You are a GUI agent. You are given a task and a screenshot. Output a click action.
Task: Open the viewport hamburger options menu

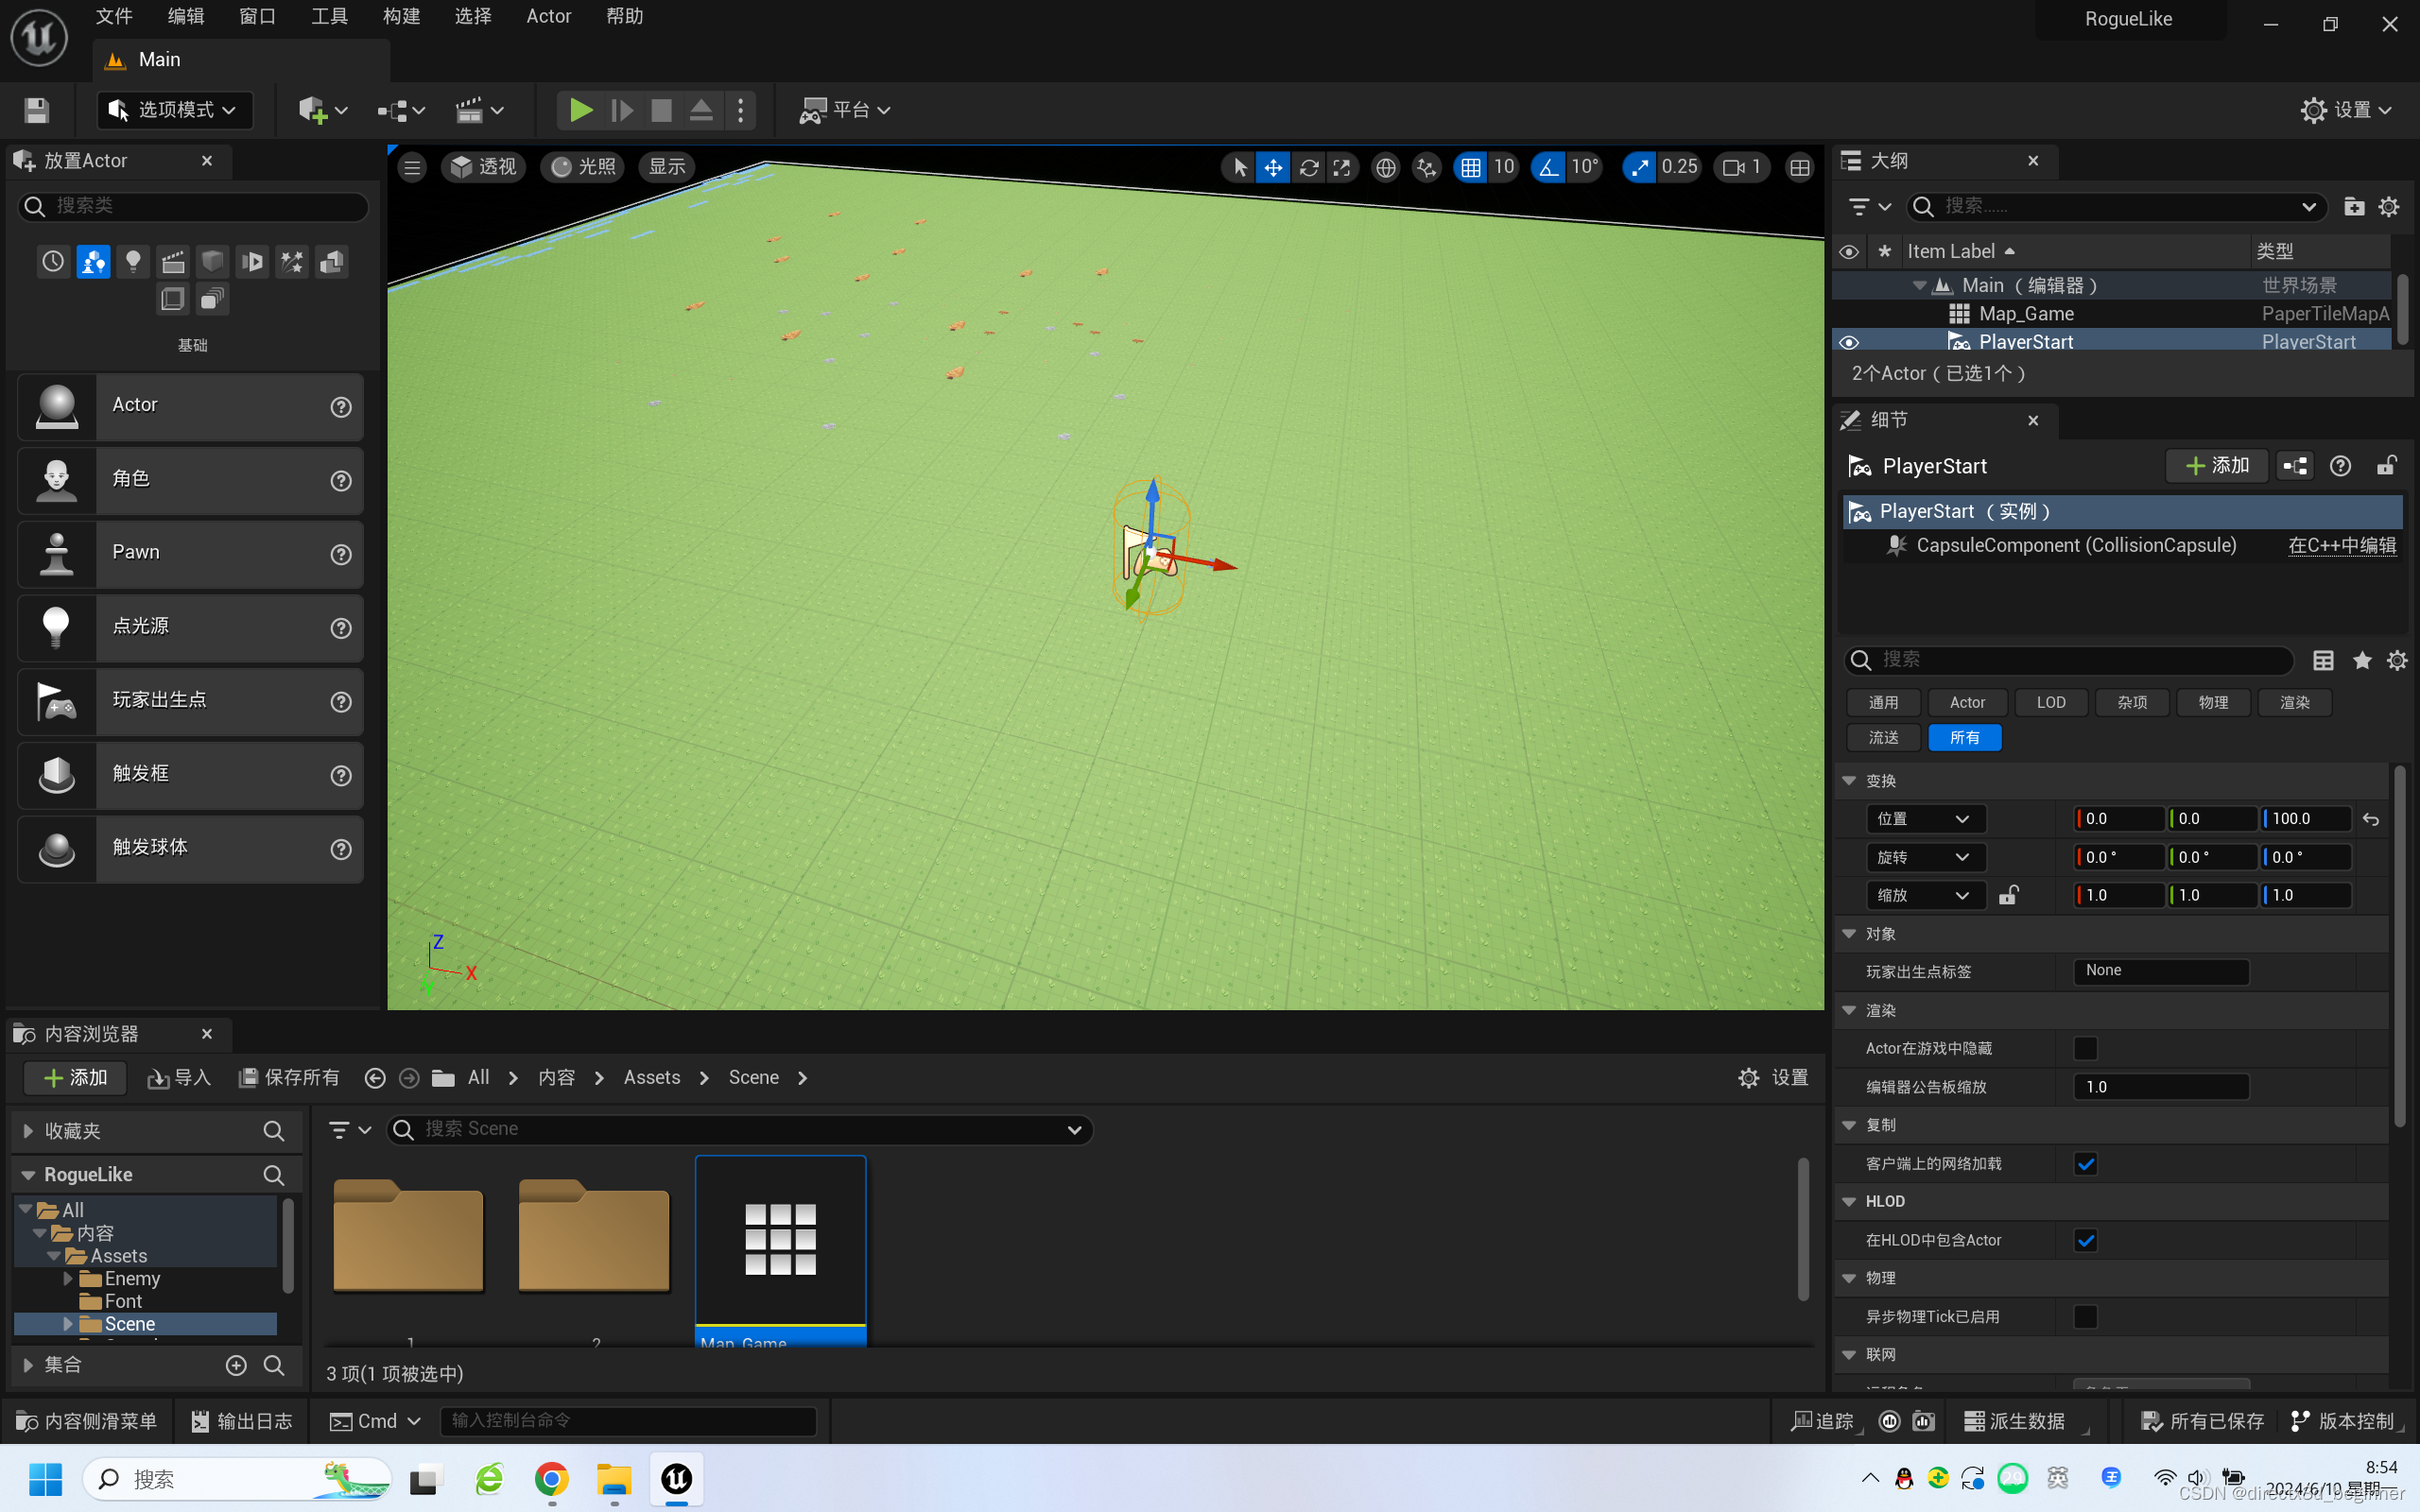point(412,168)
